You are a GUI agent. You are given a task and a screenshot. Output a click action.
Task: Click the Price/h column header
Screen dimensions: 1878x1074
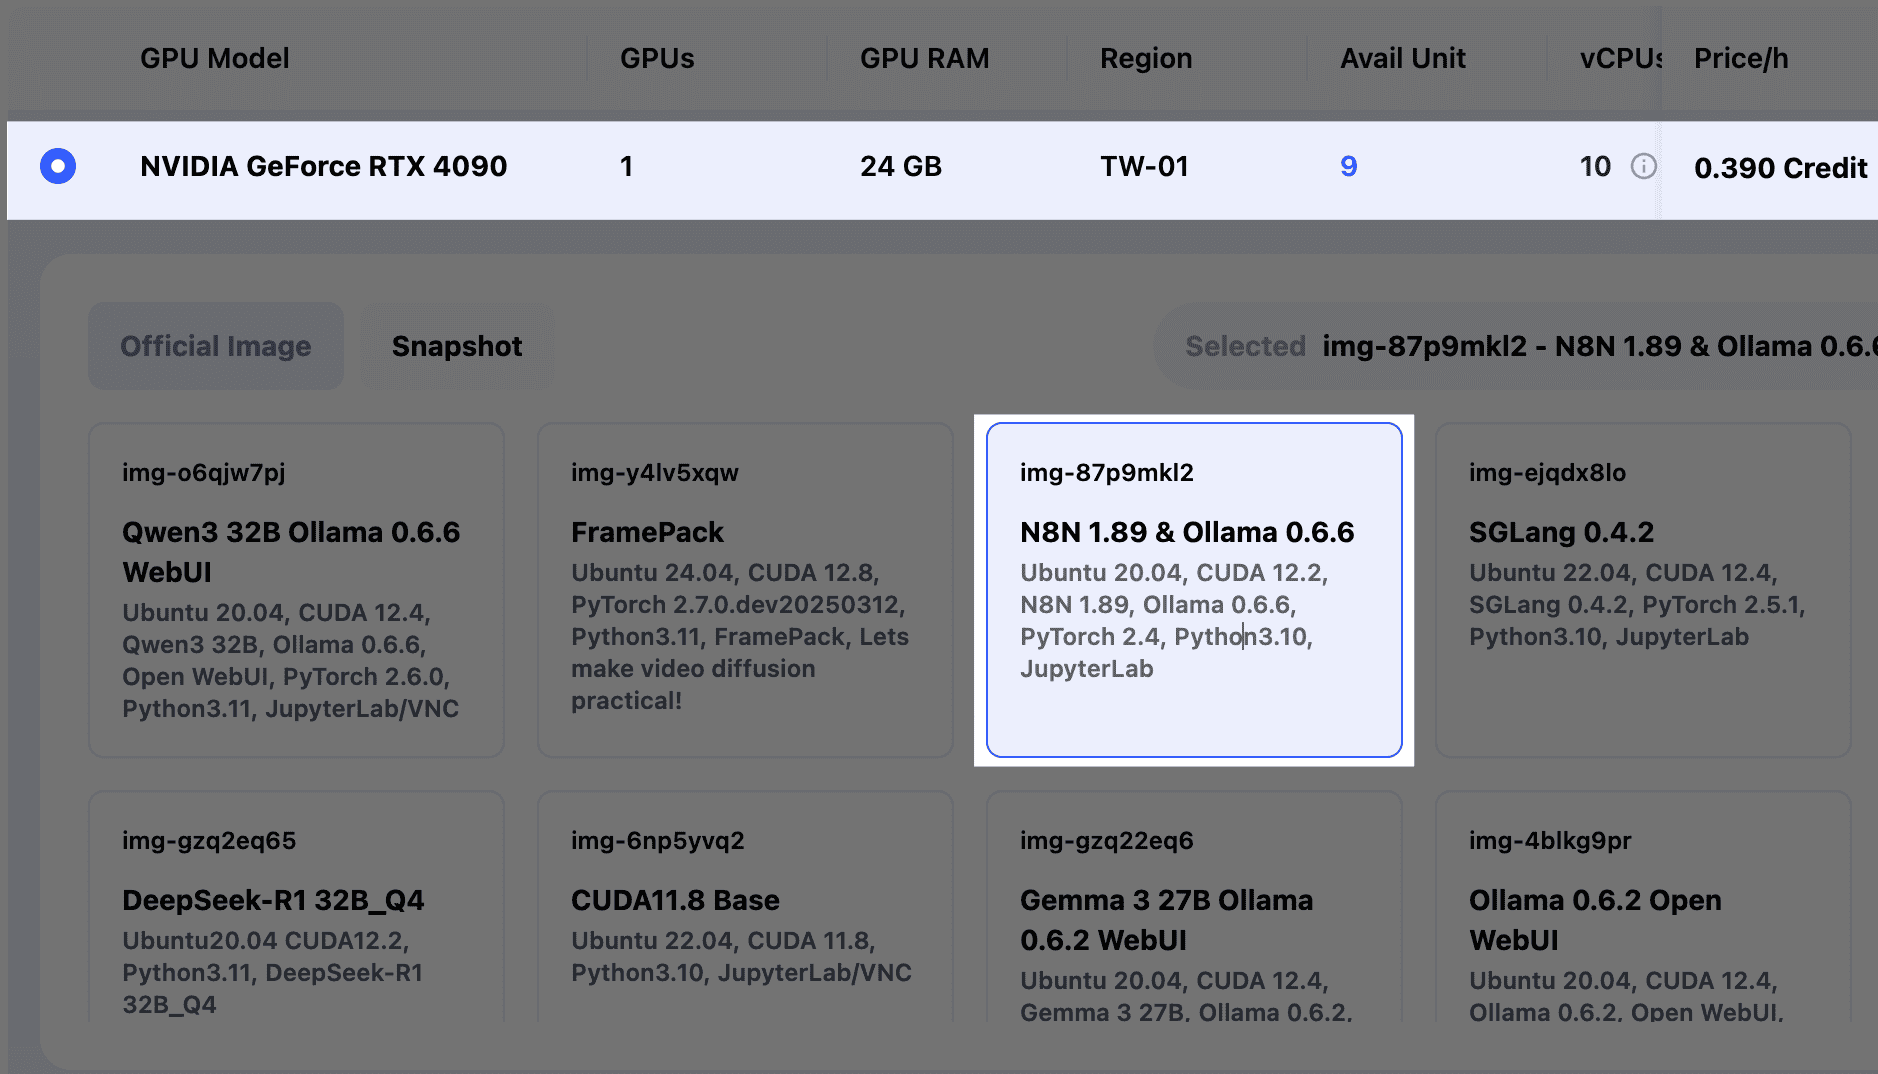(x=1741, y=58)
